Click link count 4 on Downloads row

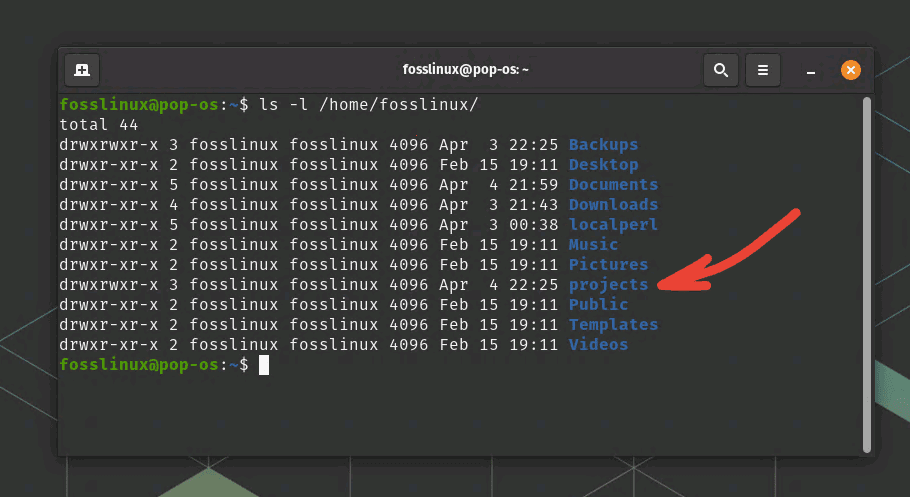point(174,204)
